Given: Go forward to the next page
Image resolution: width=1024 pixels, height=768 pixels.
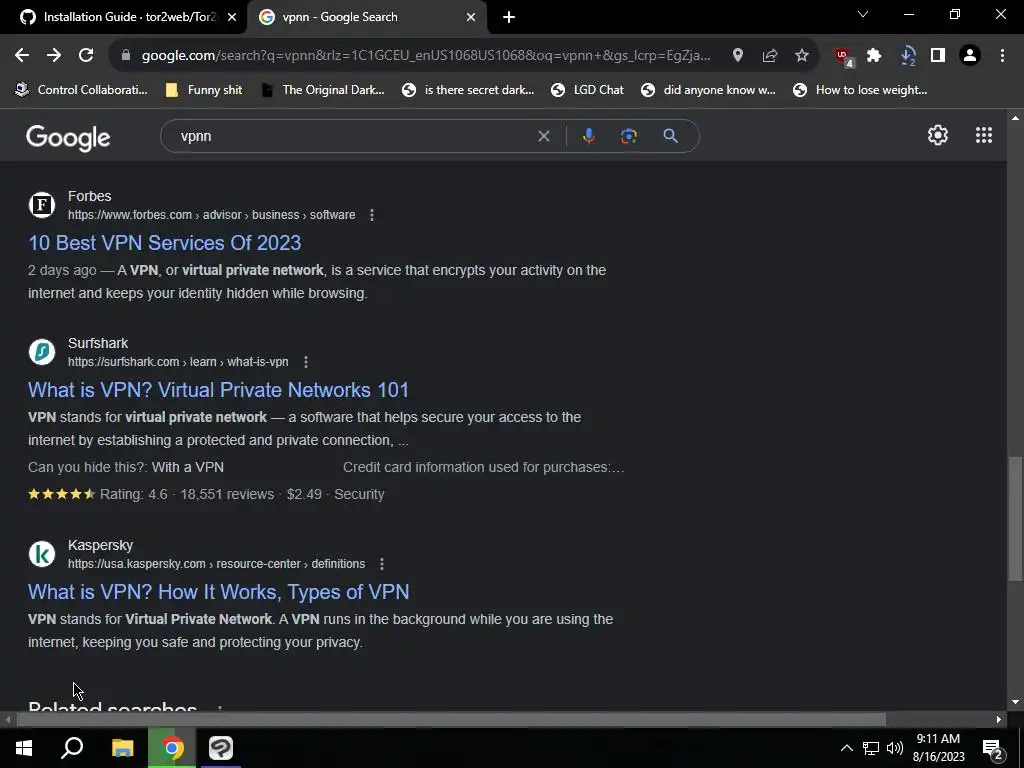Looking at the screenshot, I should coord(54,56).
